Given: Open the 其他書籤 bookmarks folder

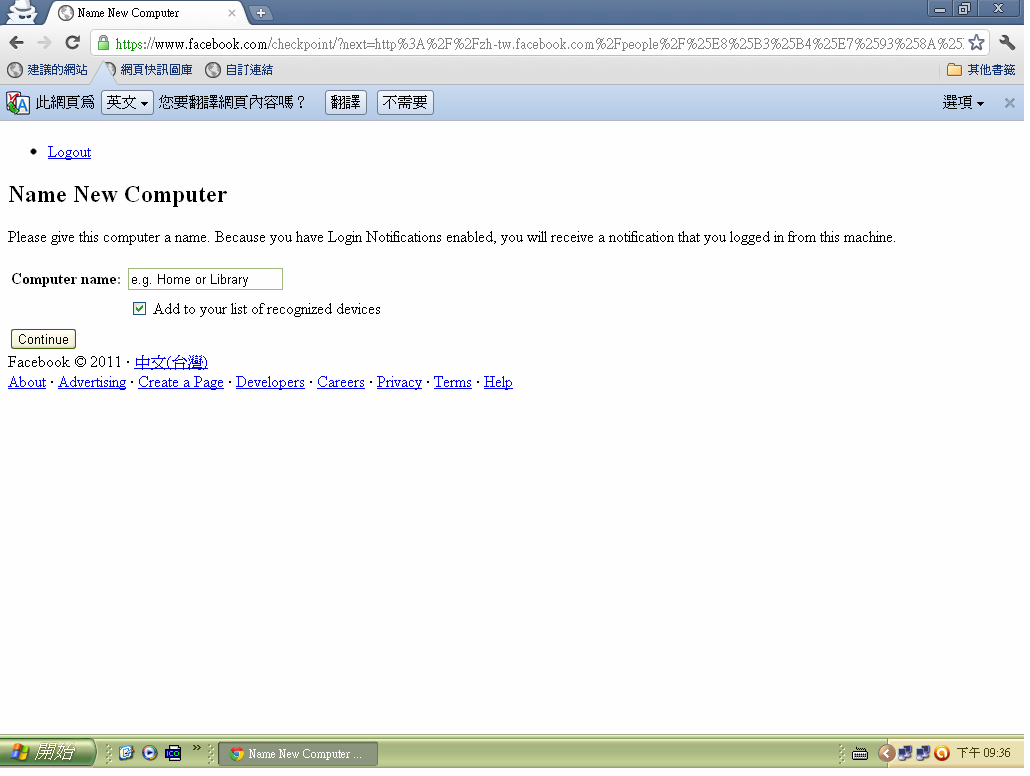Looking at the screenshot, I should coord(981,70).
